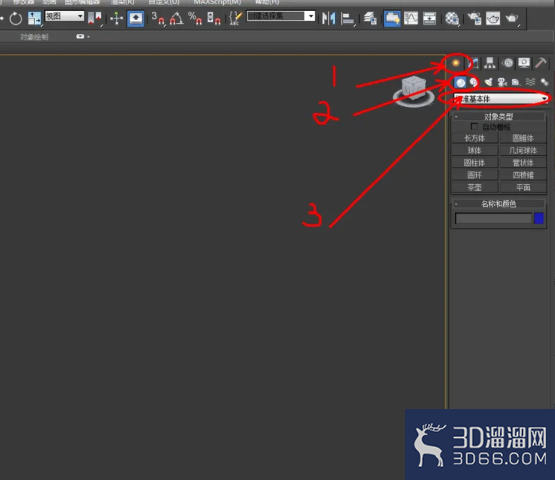Click the object name input field
The width and height of the screenshot is (555, 480).
pyautogui.click(x=493, y=218)
